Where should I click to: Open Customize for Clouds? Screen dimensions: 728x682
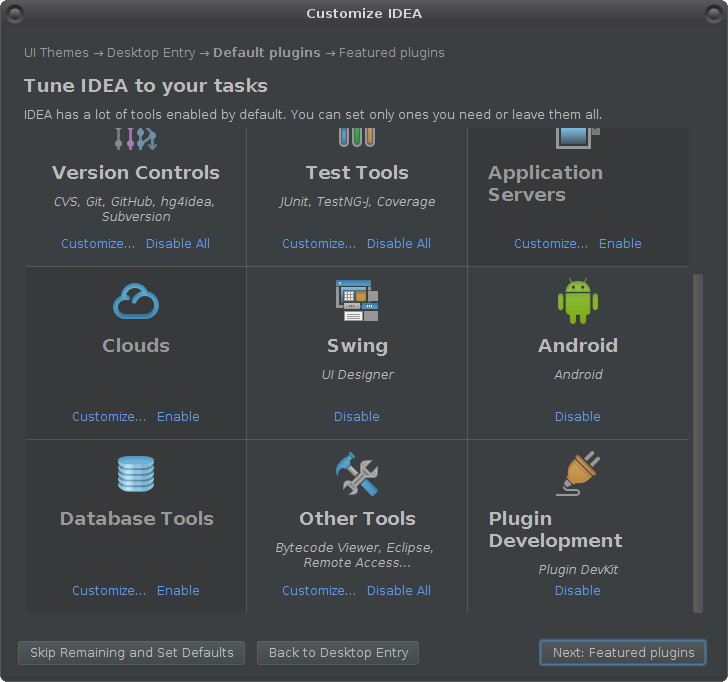pos(109,417)
